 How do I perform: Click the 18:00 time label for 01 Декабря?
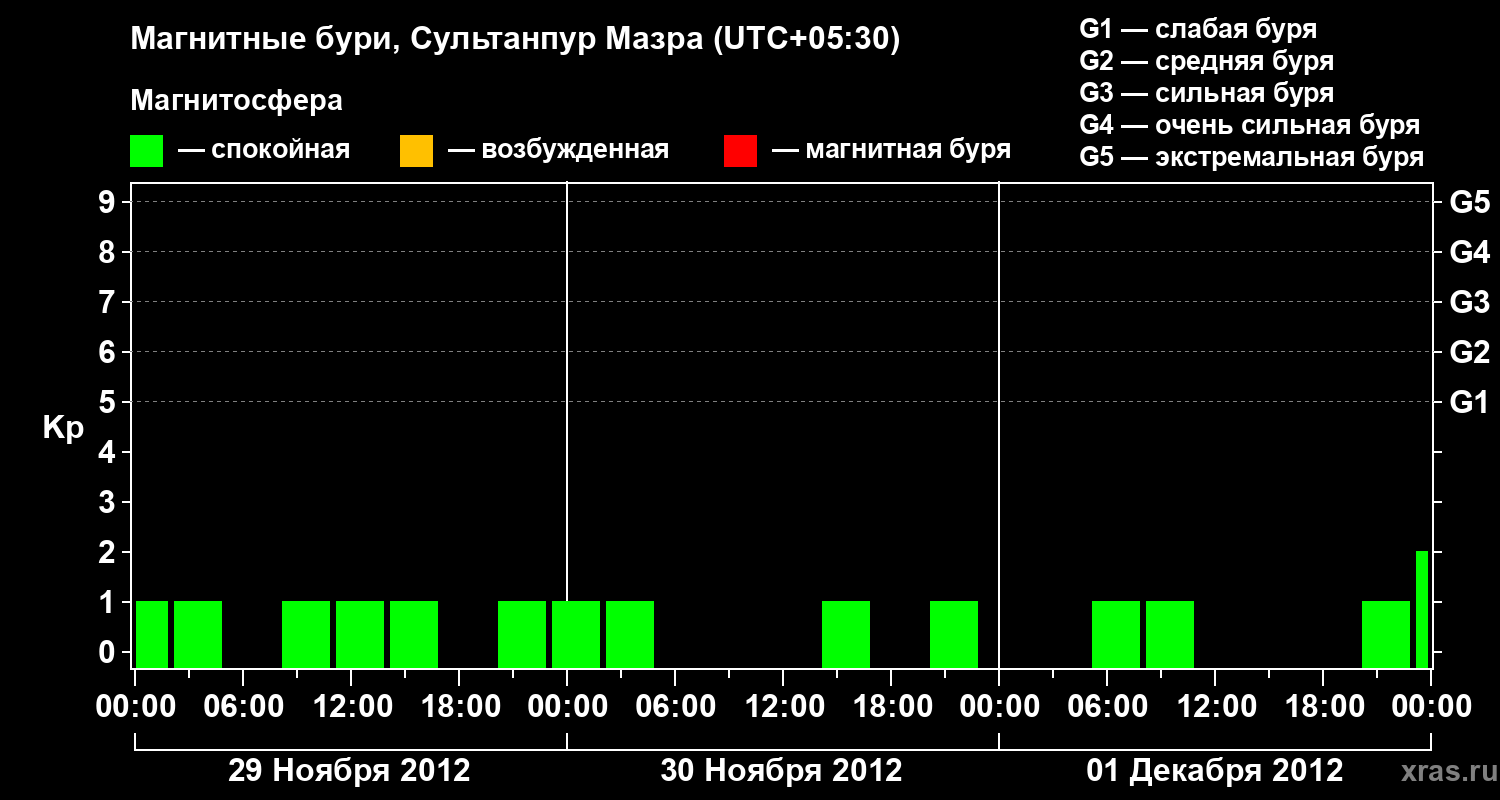click(x=1323, y=706)
